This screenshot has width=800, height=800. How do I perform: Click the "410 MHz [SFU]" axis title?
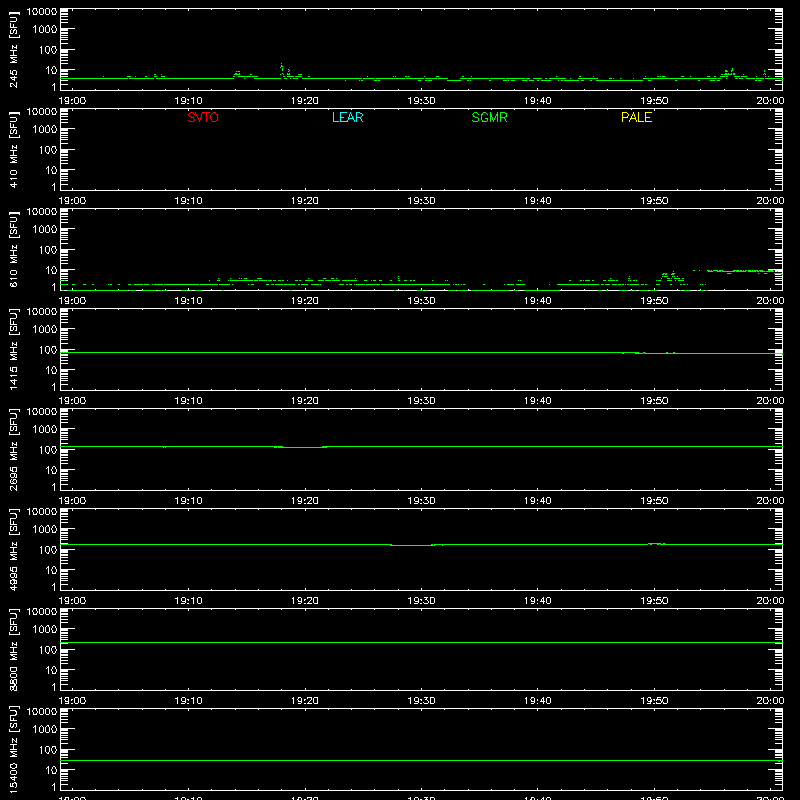[14, 149]
